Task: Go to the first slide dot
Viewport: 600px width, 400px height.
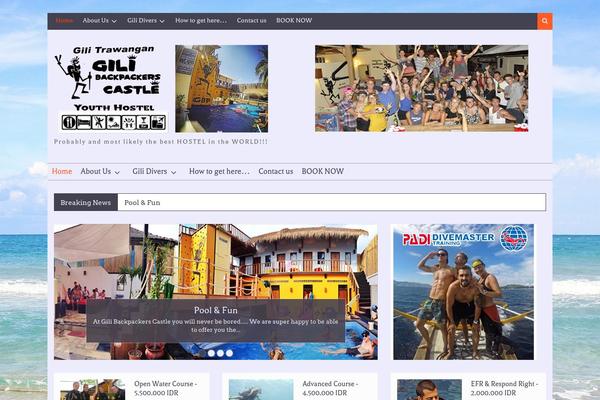Action: click(211, 353)
